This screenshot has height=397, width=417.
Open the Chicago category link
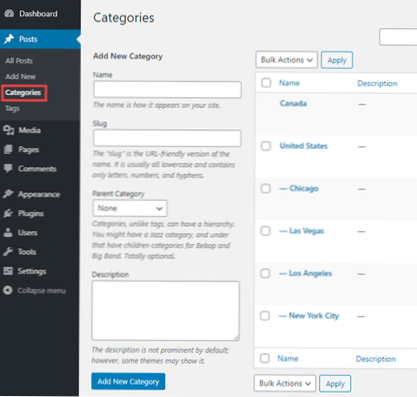(x=299, y=188)
